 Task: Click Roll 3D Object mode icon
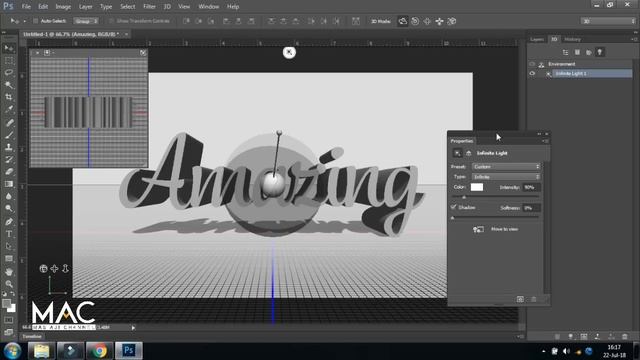coord(415,21)
